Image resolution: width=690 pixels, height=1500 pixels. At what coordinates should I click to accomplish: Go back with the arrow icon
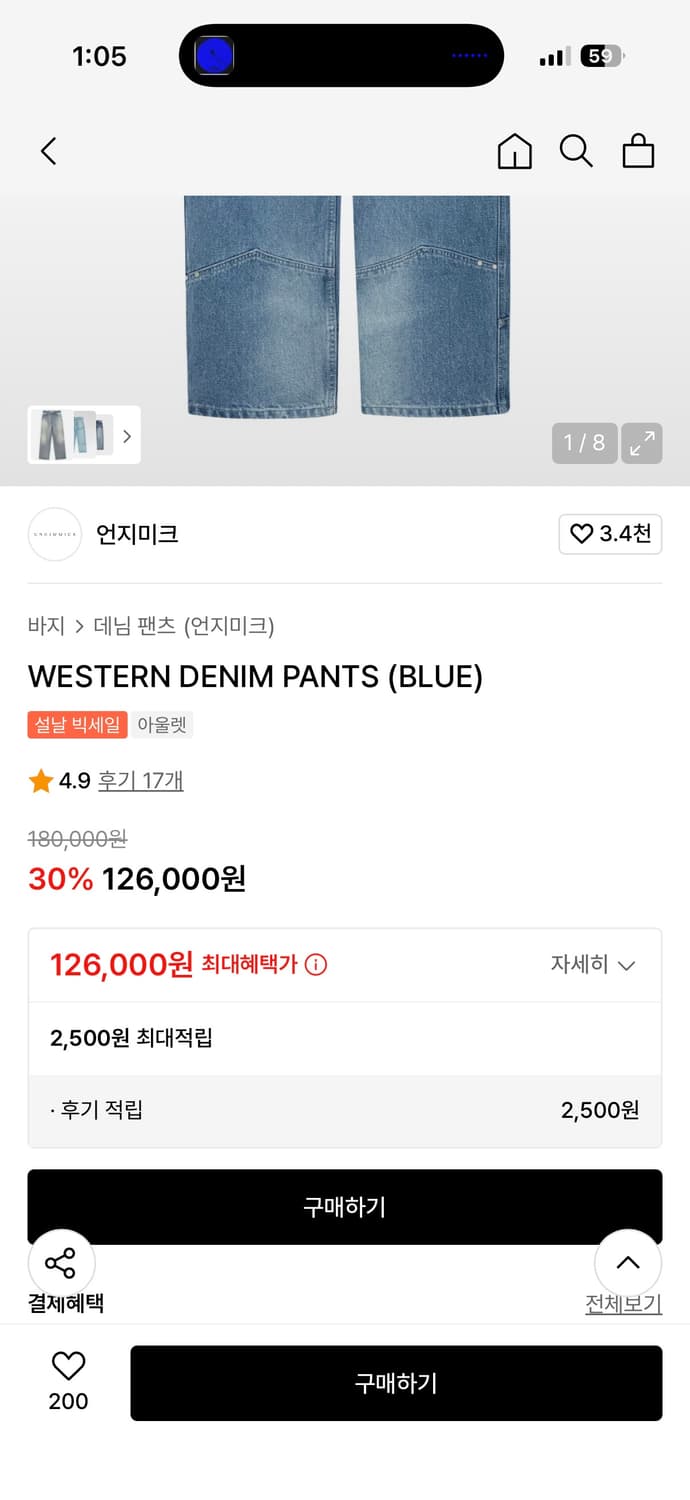47,151
